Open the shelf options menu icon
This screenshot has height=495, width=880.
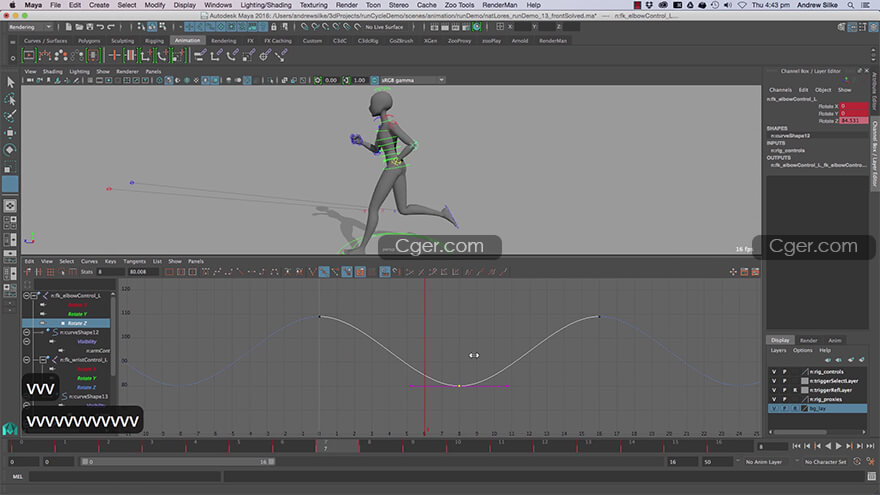pyautogui.click(x=12, y=57)
